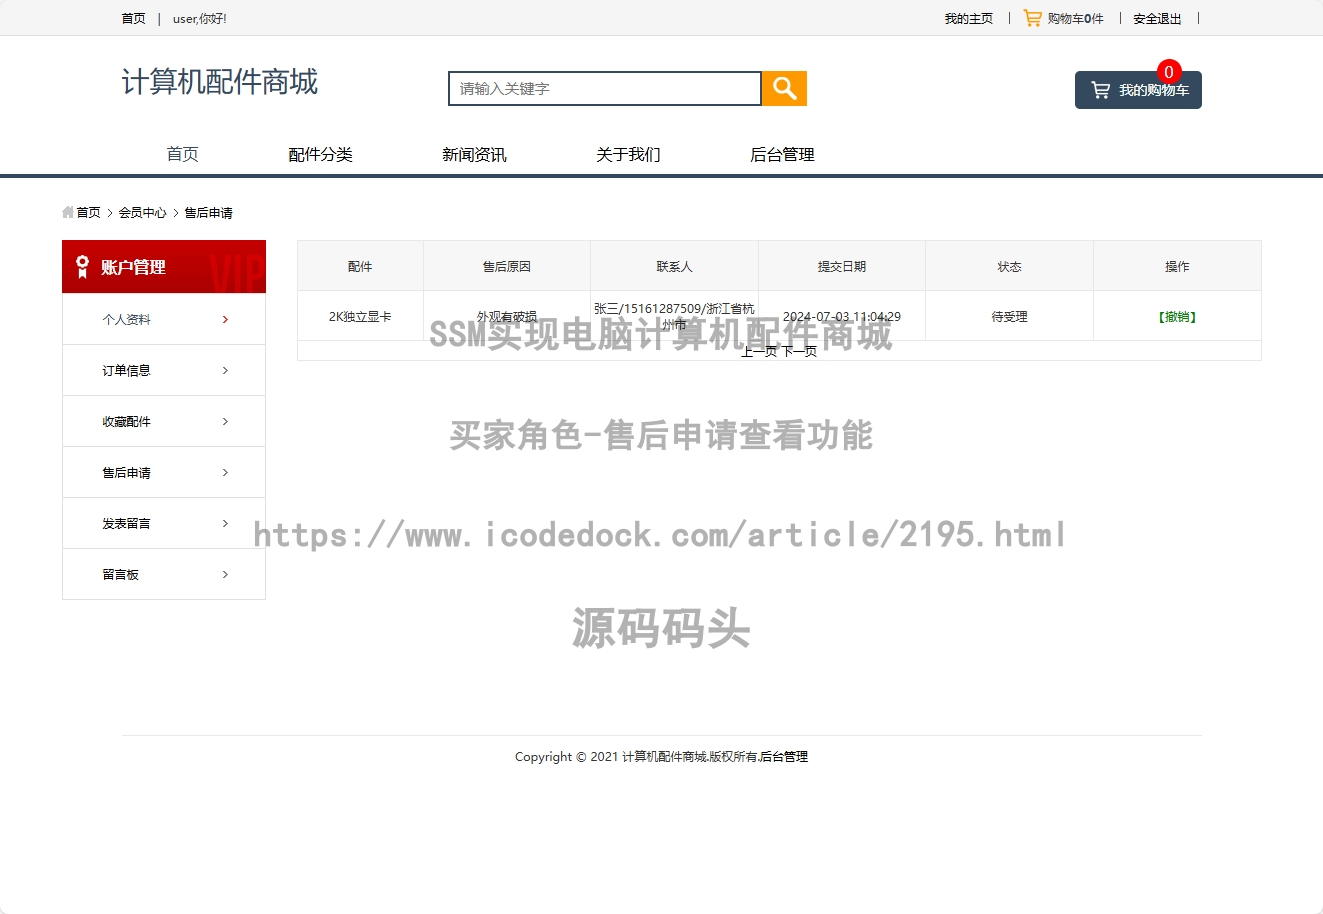Click the 配件 column header
Screen dimensions: 1323x914
tap(360, 266)
